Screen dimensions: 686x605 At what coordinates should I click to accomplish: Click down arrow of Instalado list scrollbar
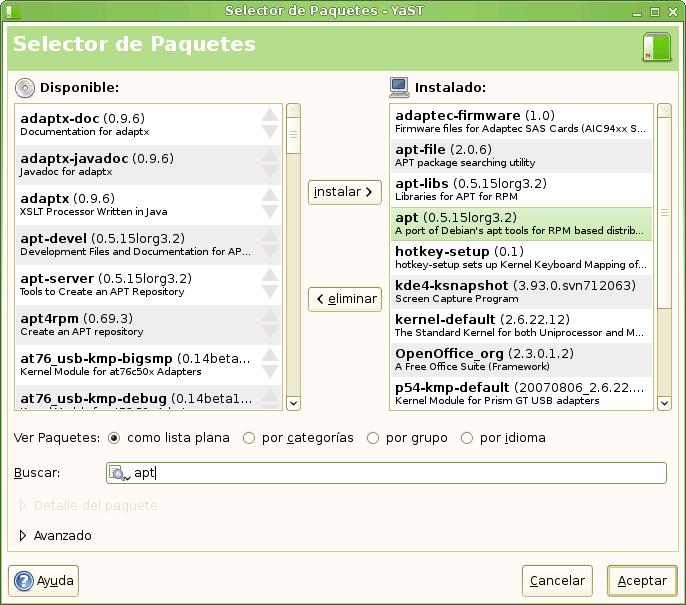[664, 403]
